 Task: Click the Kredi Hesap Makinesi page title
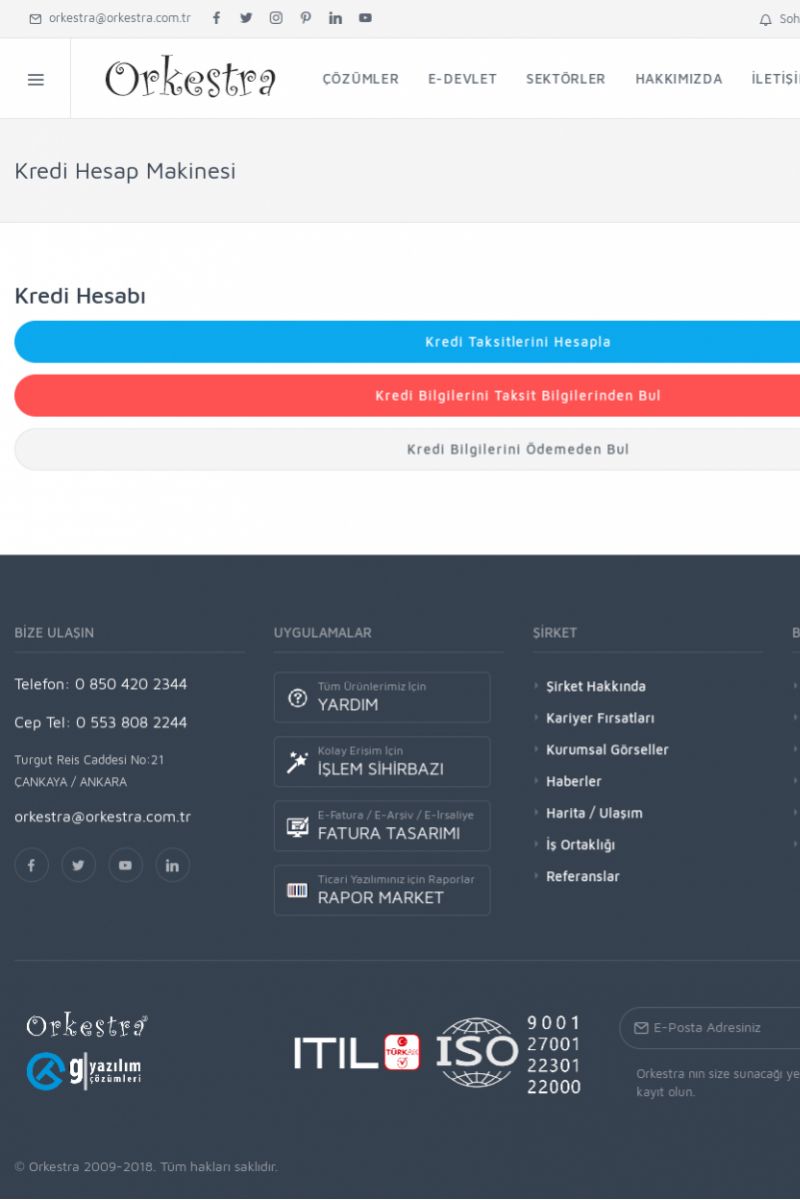125,171
